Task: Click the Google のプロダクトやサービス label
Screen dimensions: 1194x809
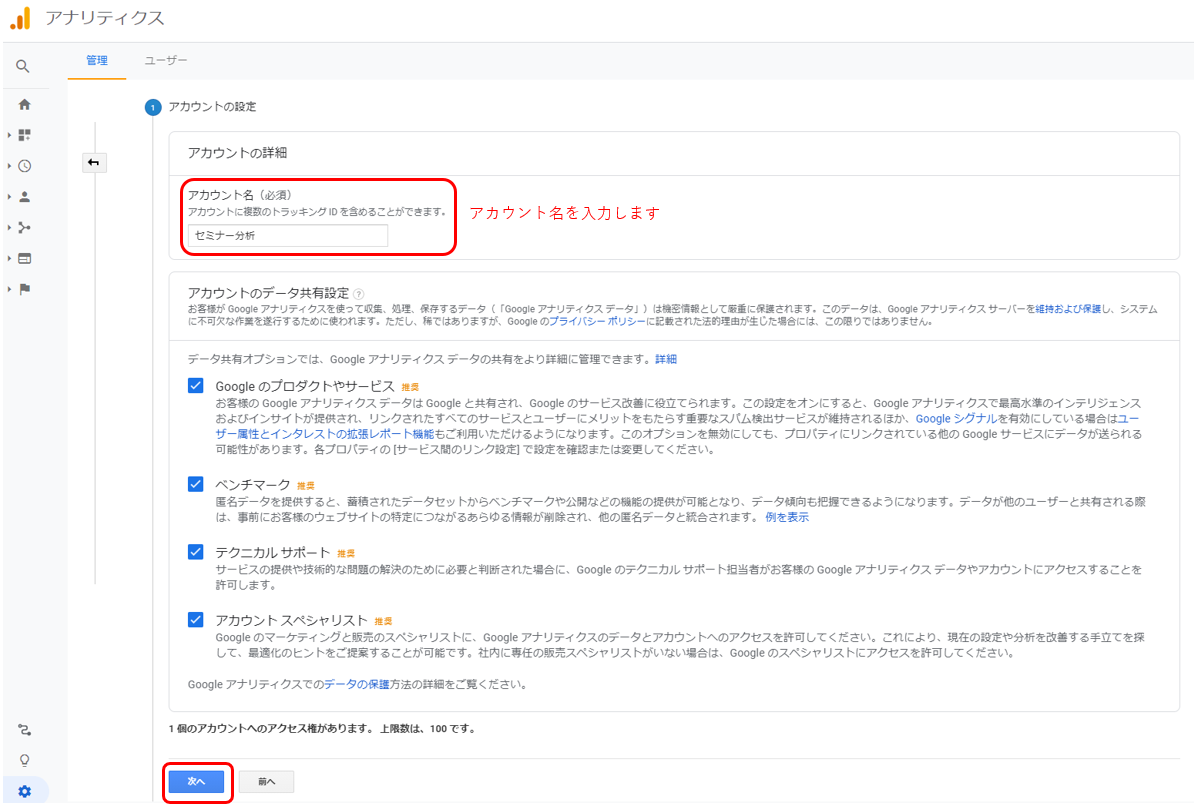Action: click(x=305, y=386)
